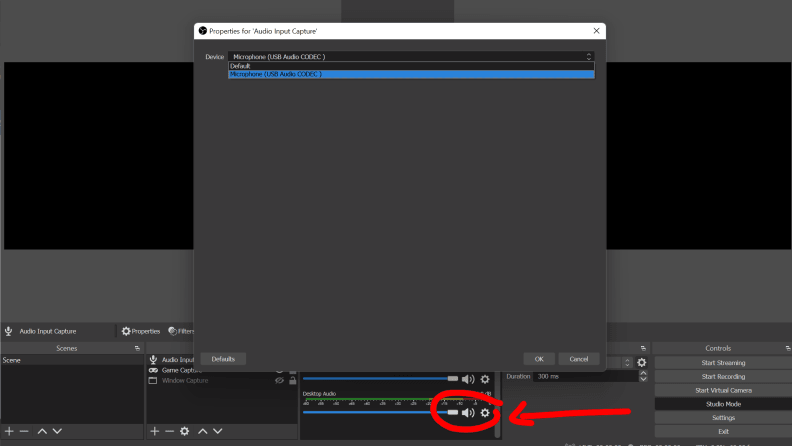Screen dimensions: 792x446
Task: Select Game Capture source row
Action: click(222, 370)
